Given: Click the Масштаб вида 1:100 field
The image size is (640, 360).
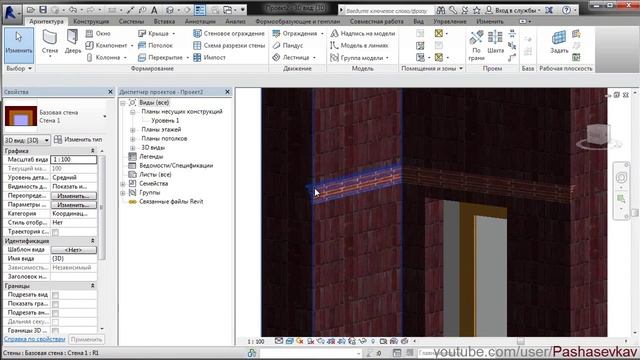Looking at the screenshot, I should tap(73, 159).
